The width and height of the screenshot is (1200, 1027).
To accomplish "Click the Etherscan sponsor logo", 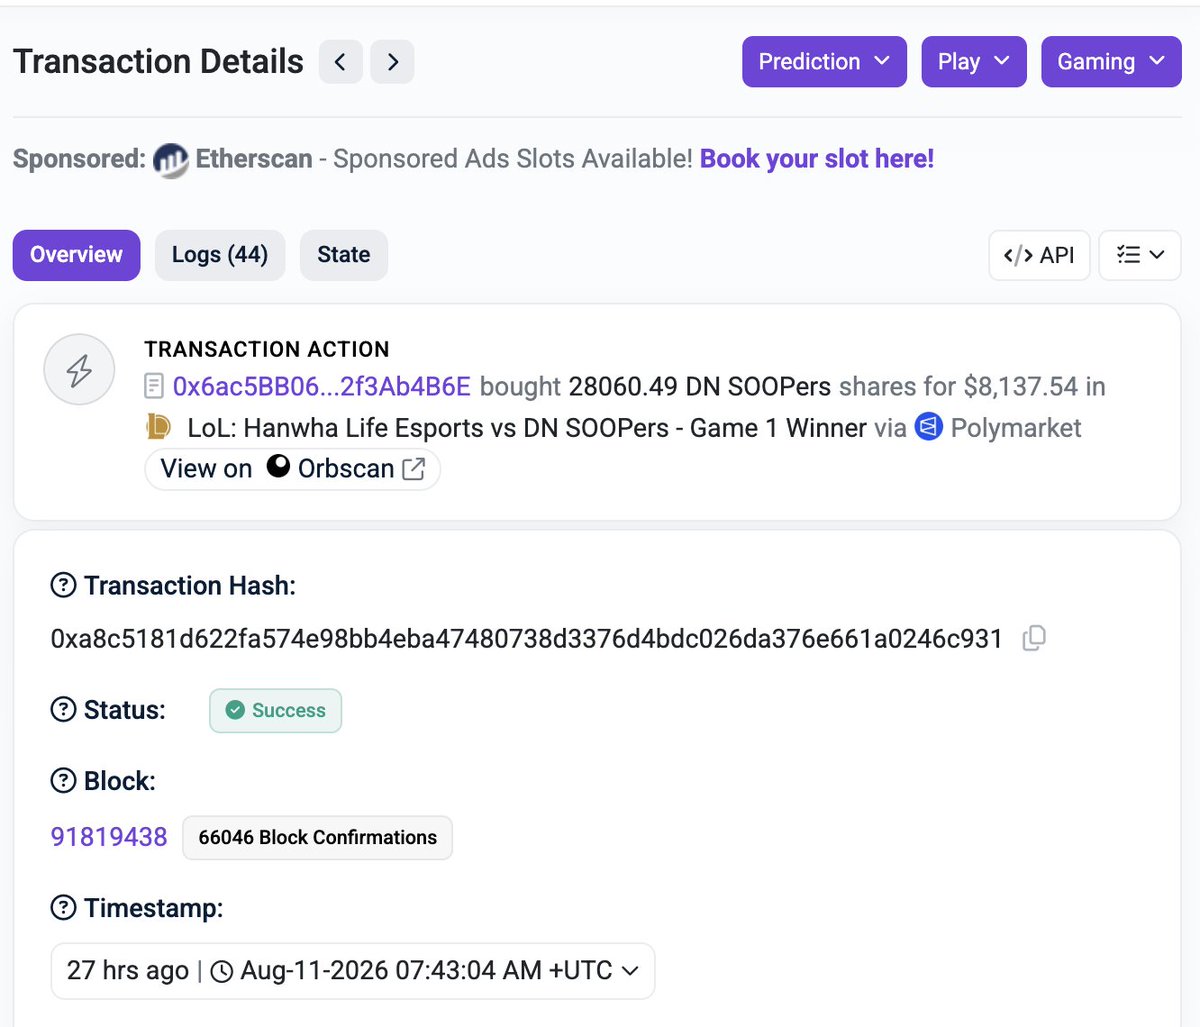I will click(x=171, y=160).
